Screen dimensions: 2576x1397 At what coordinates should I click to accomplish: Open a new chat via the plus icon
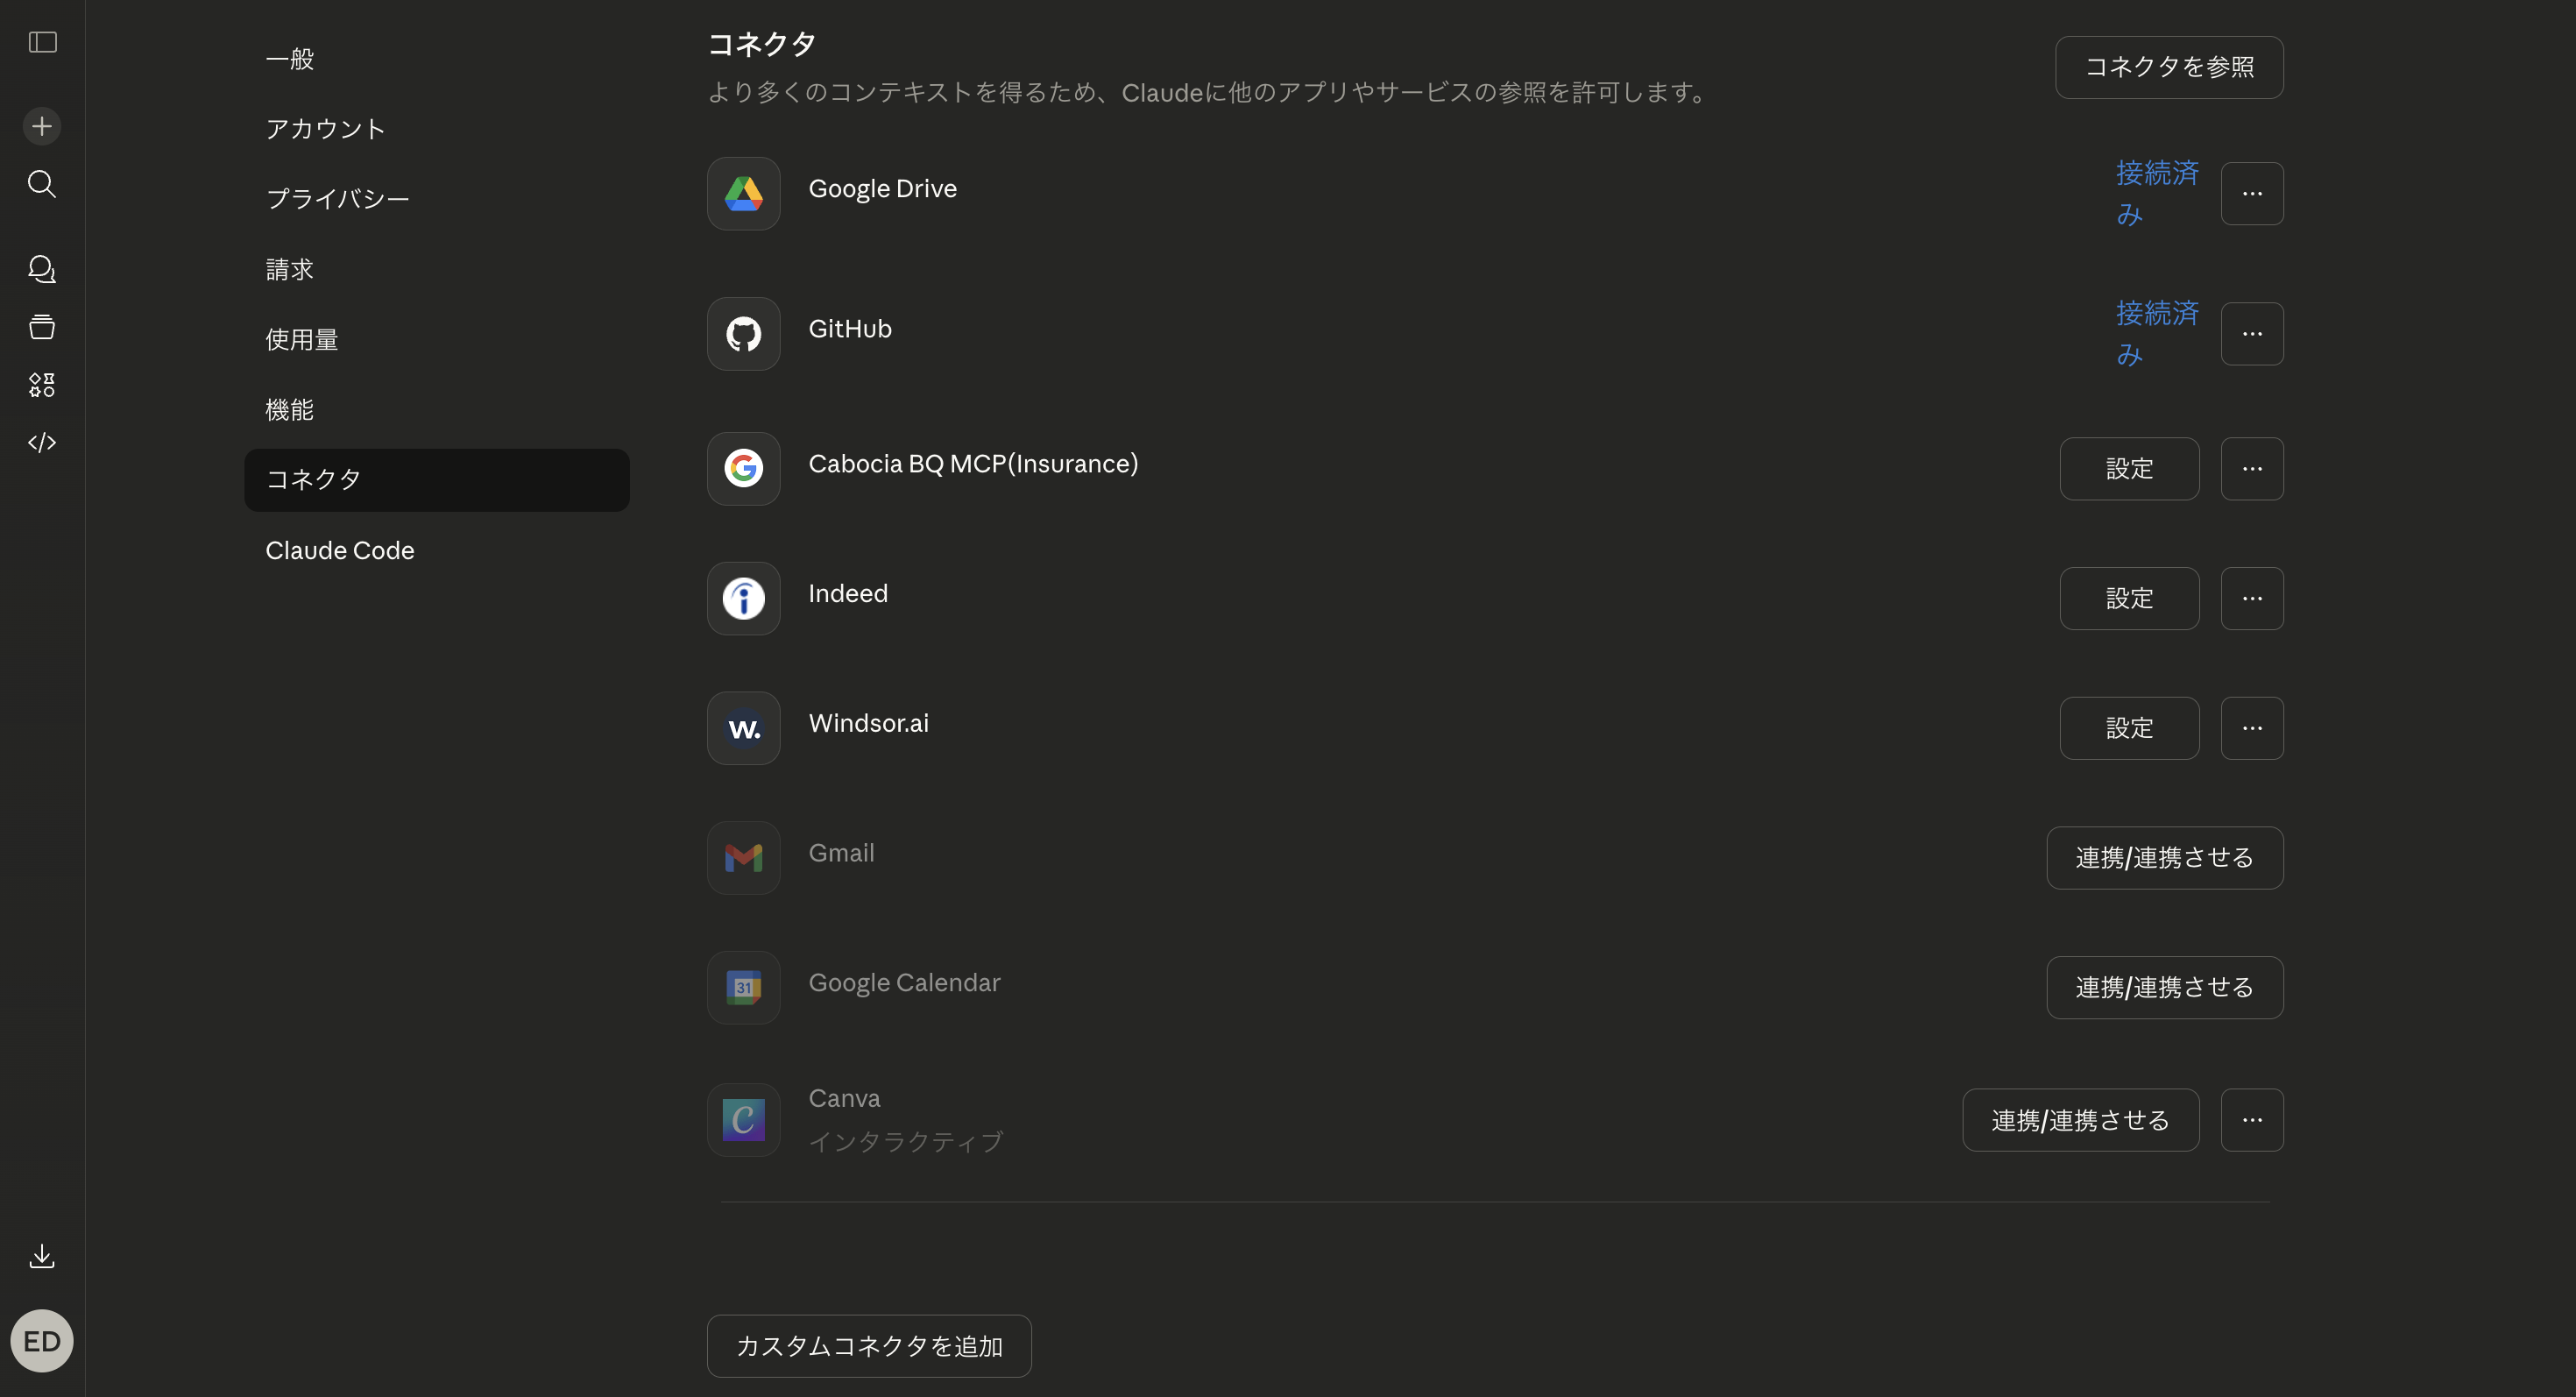pos(41,125)
